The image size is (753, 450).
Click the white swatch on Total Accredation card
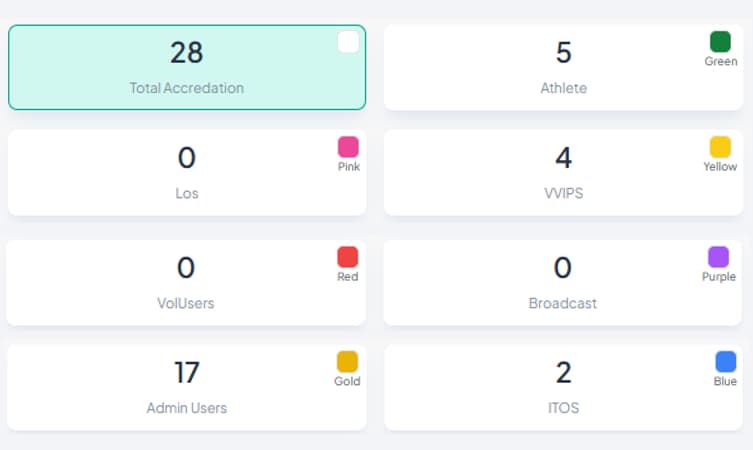click(x=348, y=42)
